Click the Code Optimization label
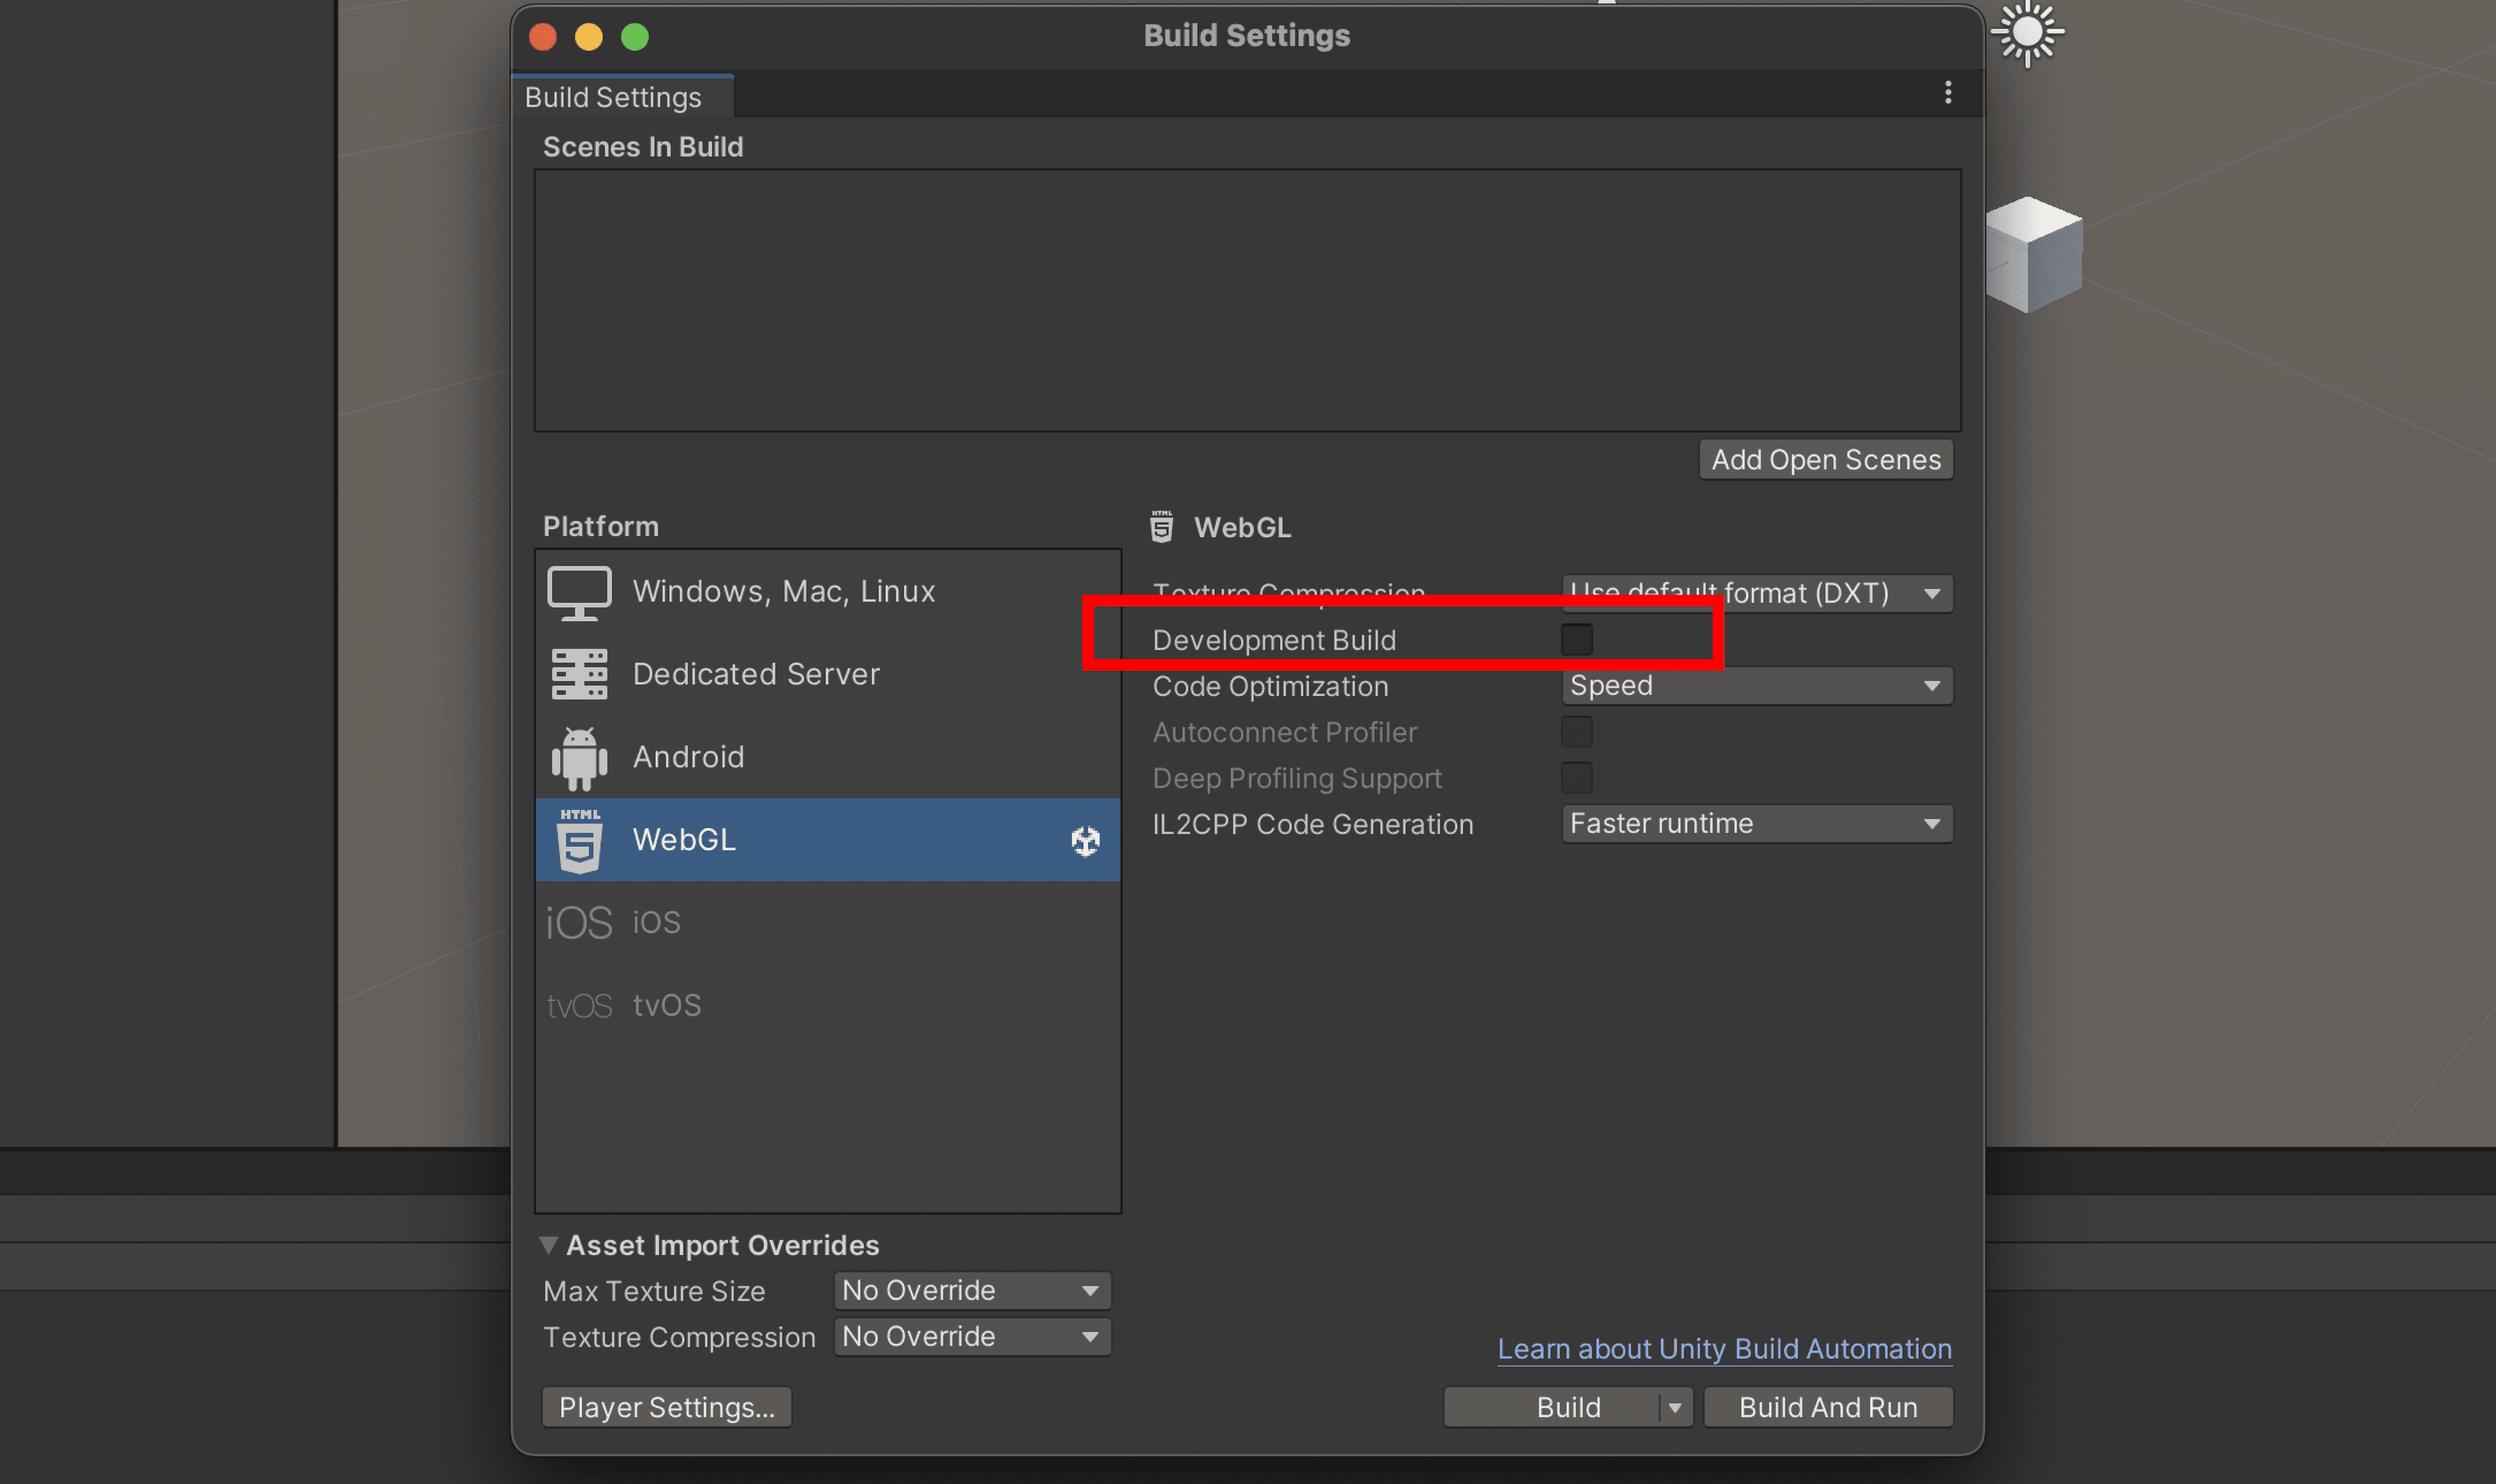 coord(1270,686)
